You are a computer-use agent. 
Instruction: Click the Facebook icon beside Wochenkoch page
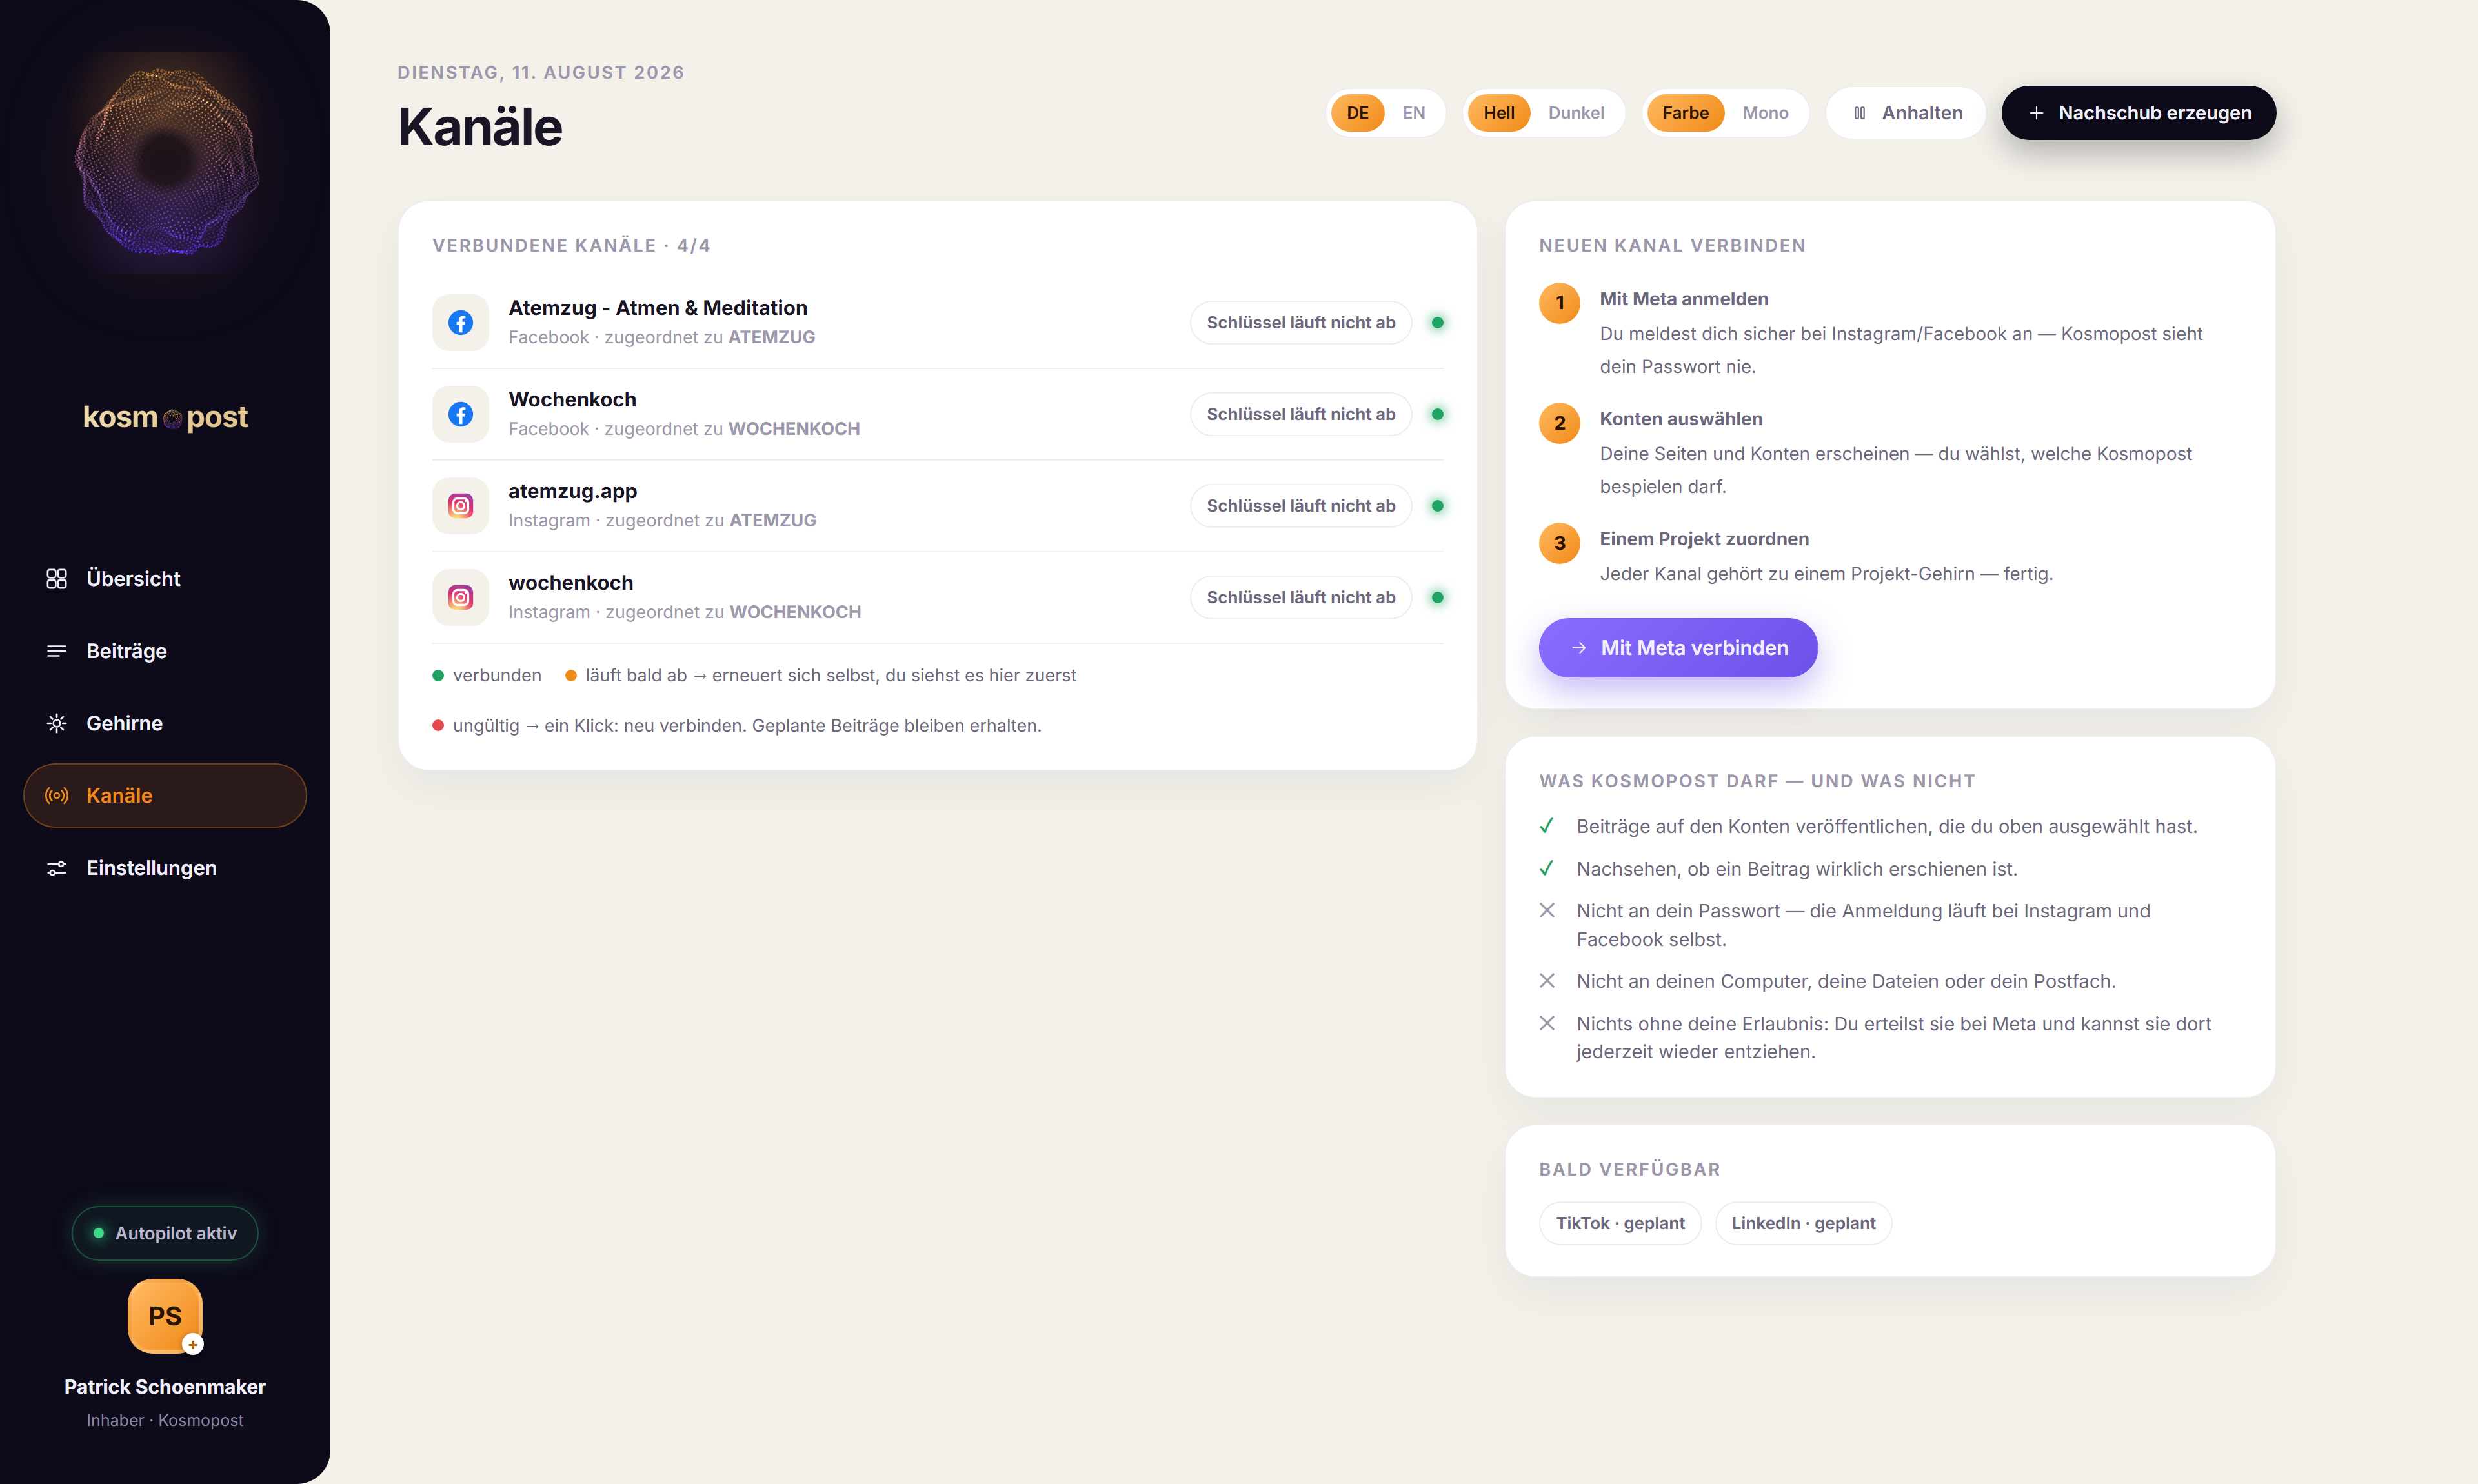pyautogui.click(x=460, y=414)
